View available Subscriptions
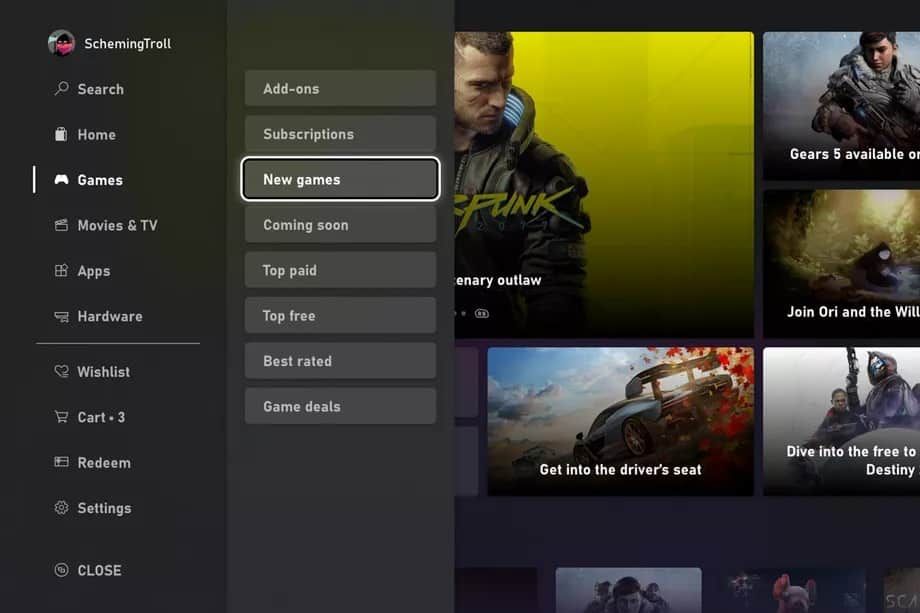The height and width of the screenshot is (613, 920). point(340,133)
